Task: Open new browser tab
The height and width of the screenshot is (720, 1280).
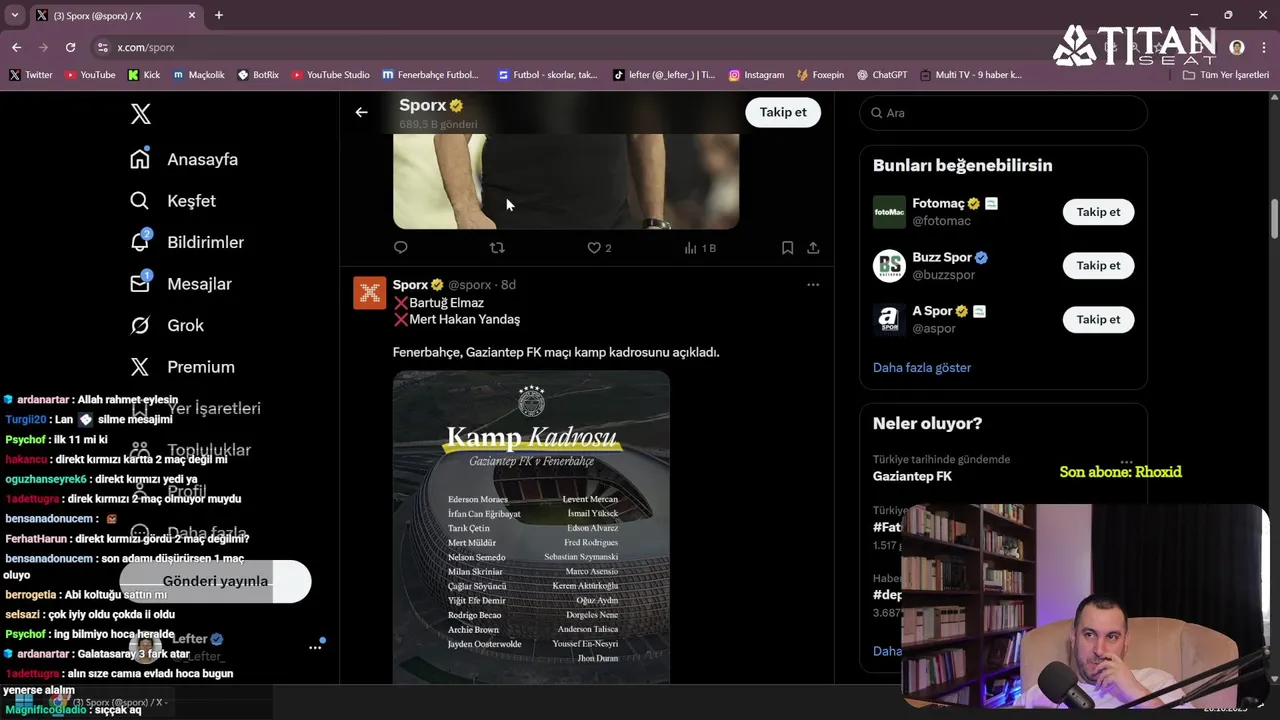Action: tap(219, 15)
